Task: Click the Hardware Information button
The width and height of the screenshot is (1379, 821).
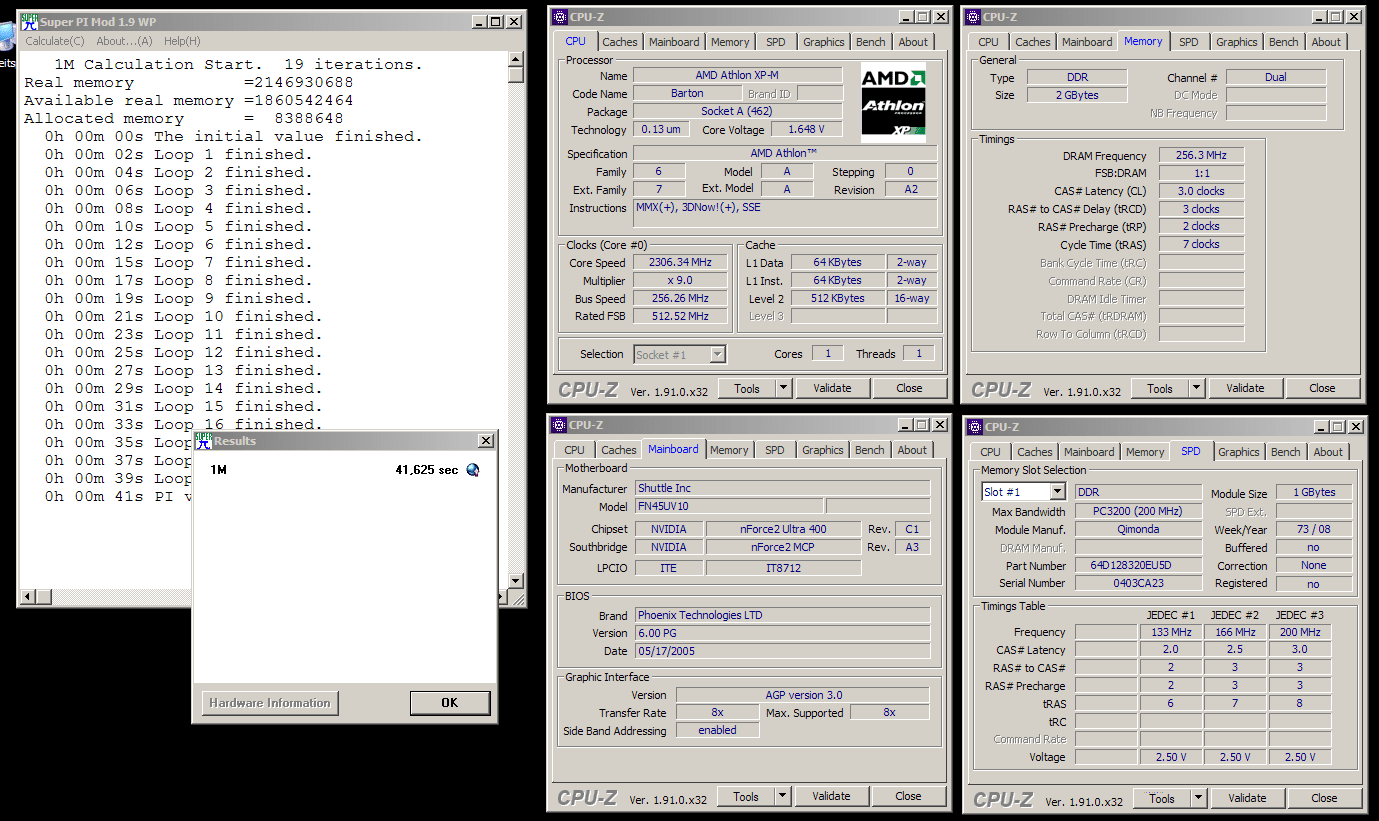Action: 270,703
